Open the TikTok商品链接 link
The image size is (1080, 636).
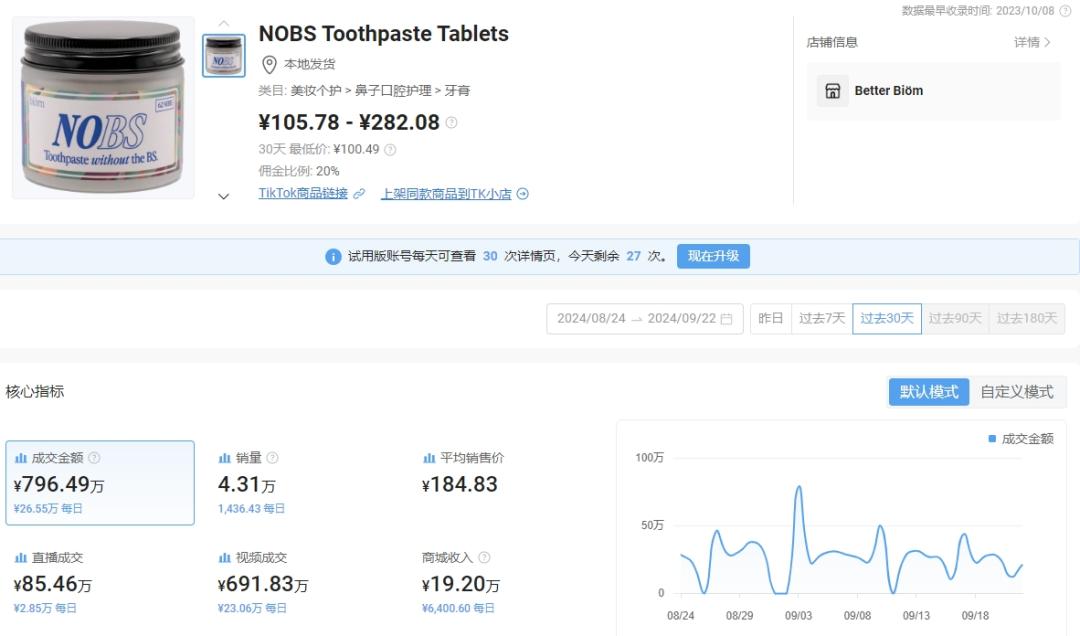[x=304, y=194]
